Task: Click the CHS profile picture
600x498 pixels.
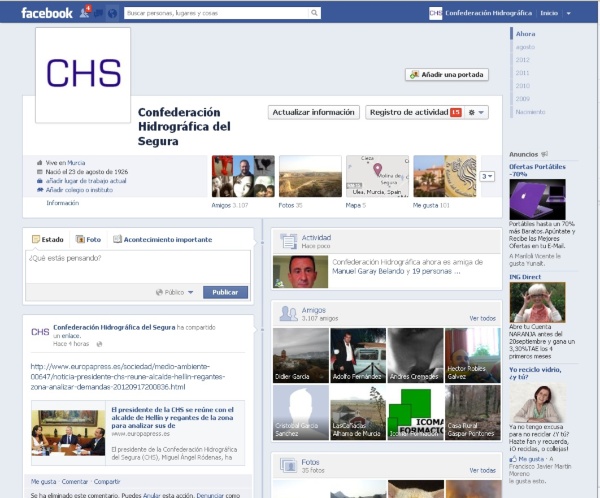Action: [83, 75]
